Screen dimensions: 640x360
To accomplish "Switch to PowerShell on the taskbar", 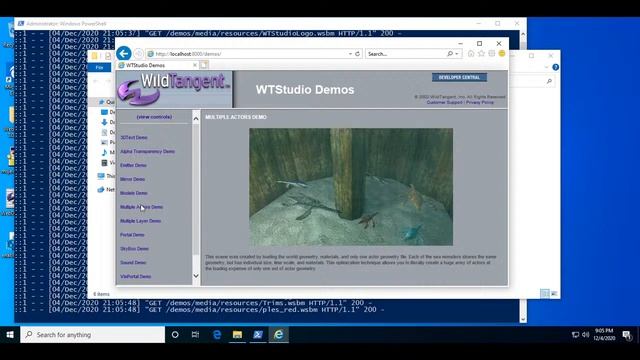I will pos(258,335).
